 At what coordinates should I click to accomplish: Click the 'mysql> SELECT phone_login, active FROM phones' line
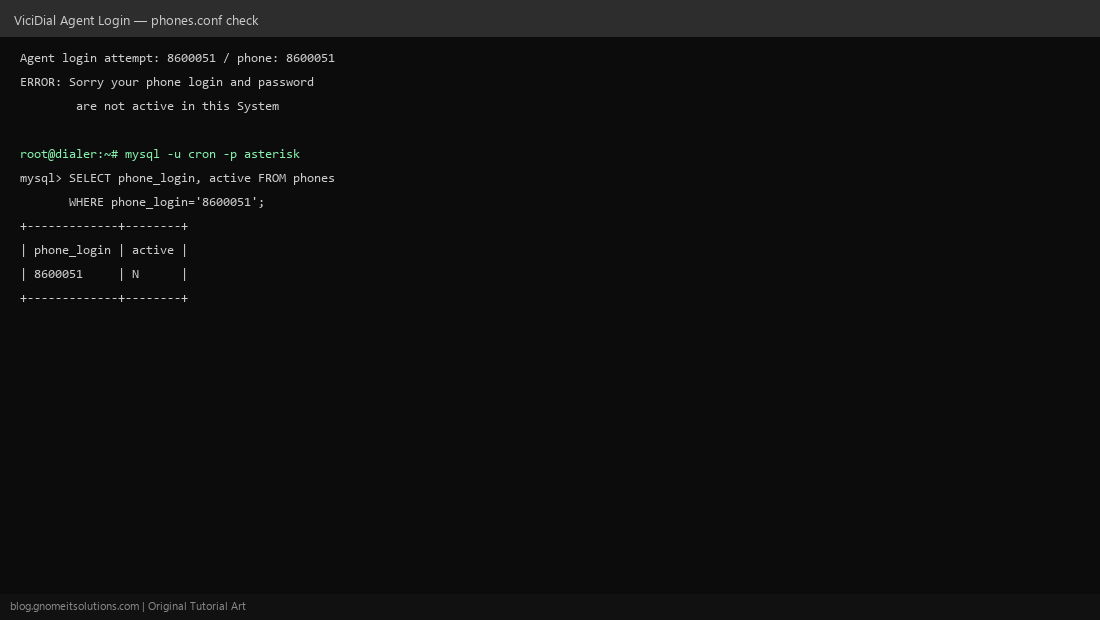click(x=177, y=178)
